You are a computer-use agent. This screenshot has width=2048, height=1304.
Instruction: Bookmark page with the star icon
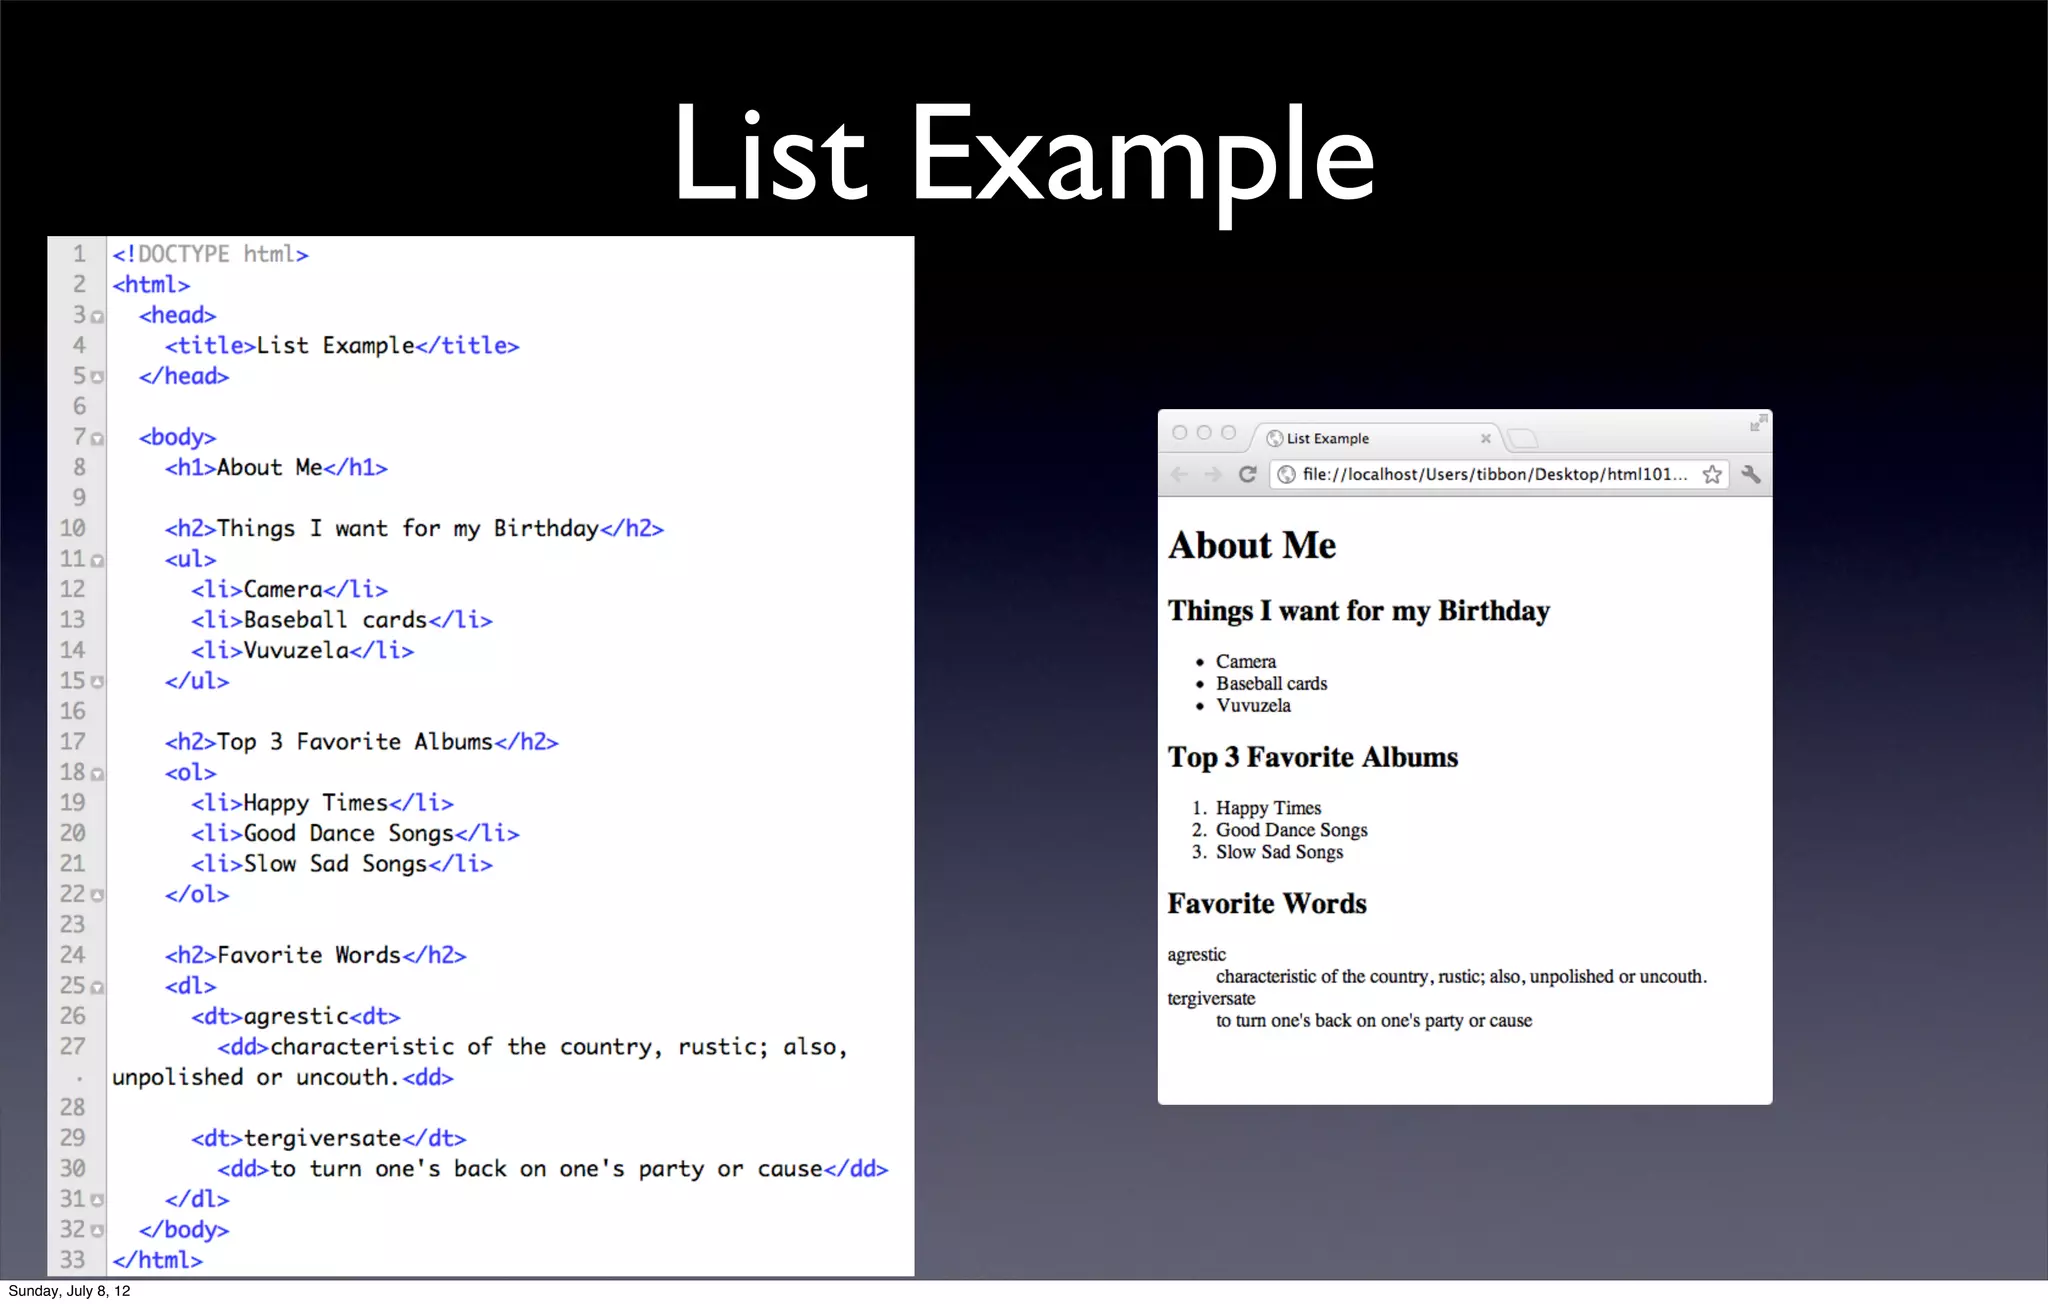coord(1712,474)
